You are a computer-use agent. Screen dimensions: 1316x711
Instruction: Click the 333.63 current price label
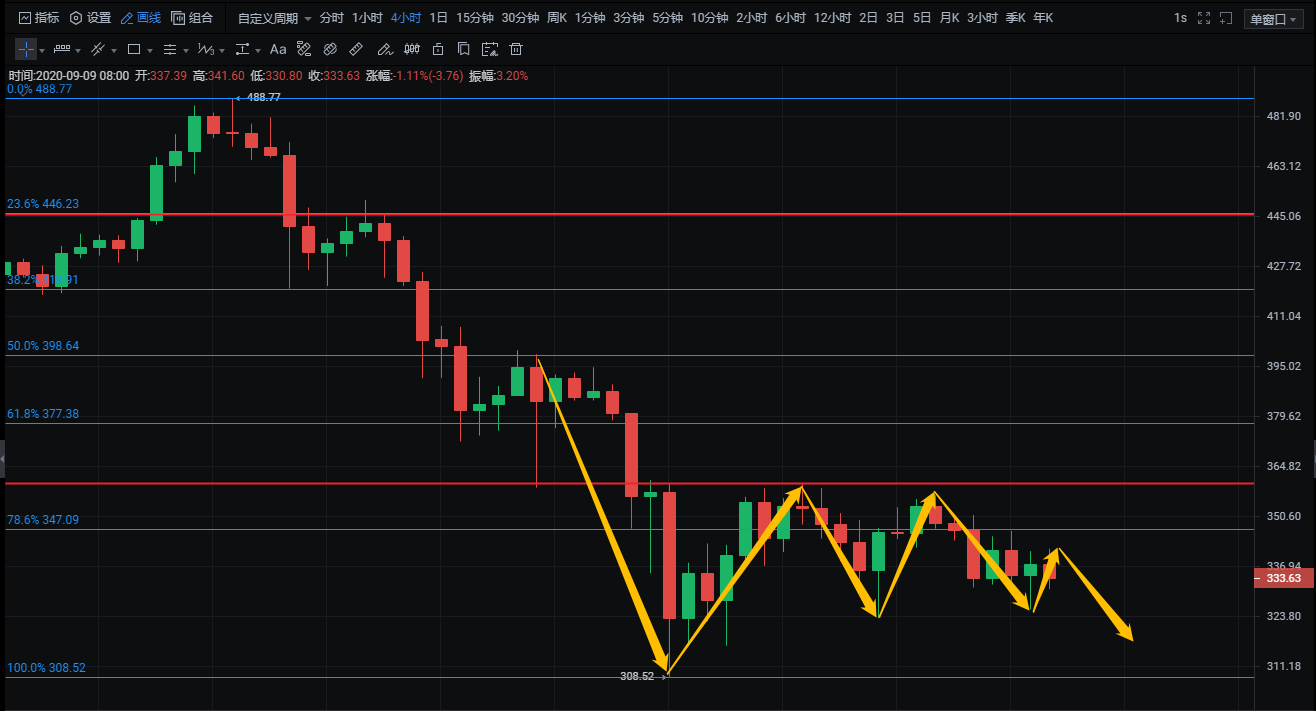tap(1283, 578)
